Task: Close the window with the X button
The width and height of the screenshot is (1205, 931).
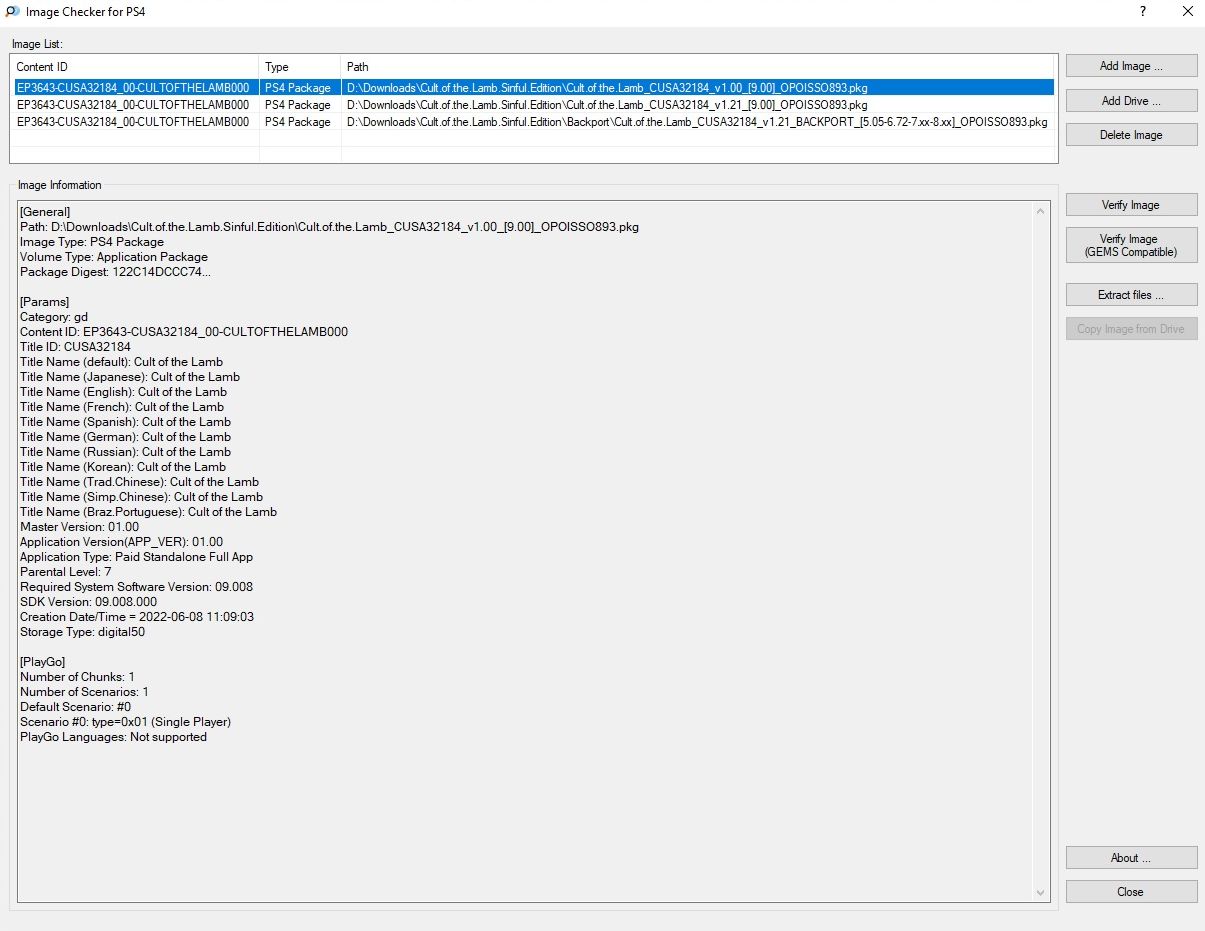Action: (x=1187, y=11)
